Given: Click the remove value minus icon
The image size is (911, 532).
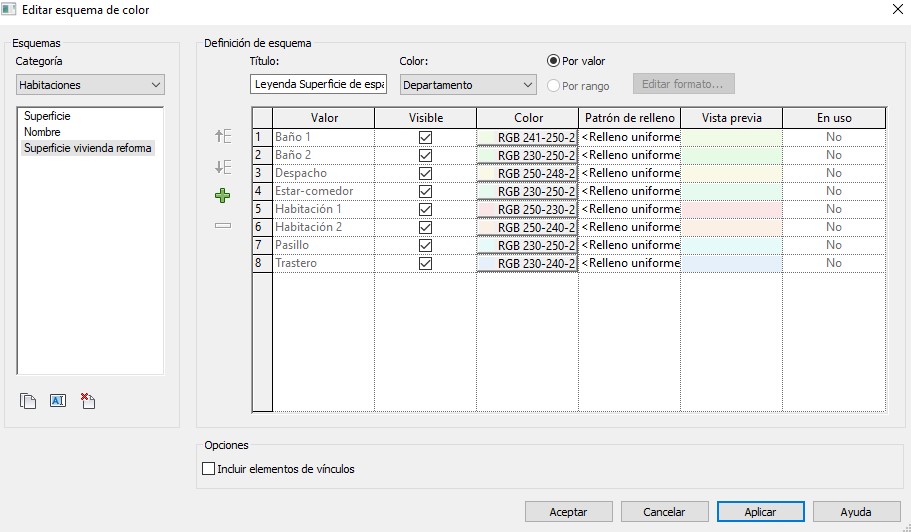Looking at the screenshot, I should [x=223, y=226].
